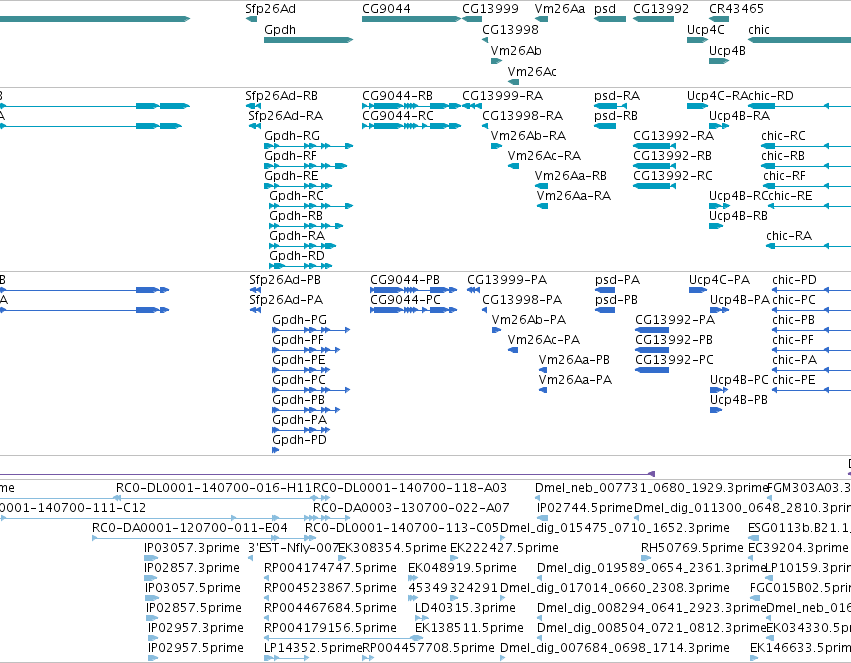The image size is (851, 663).
Task: Select EST EK138511.5prime
Action: tap(469, 628)
